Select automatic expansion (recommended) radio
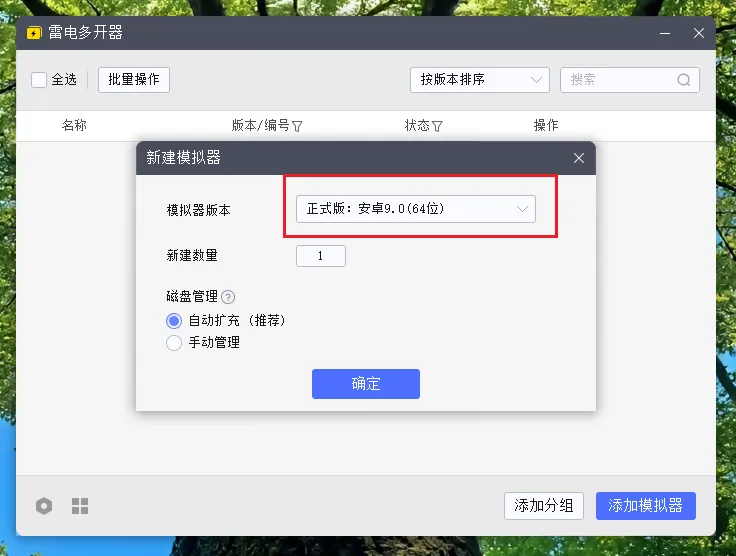This screenshot has width=736, height=556. 174,321
